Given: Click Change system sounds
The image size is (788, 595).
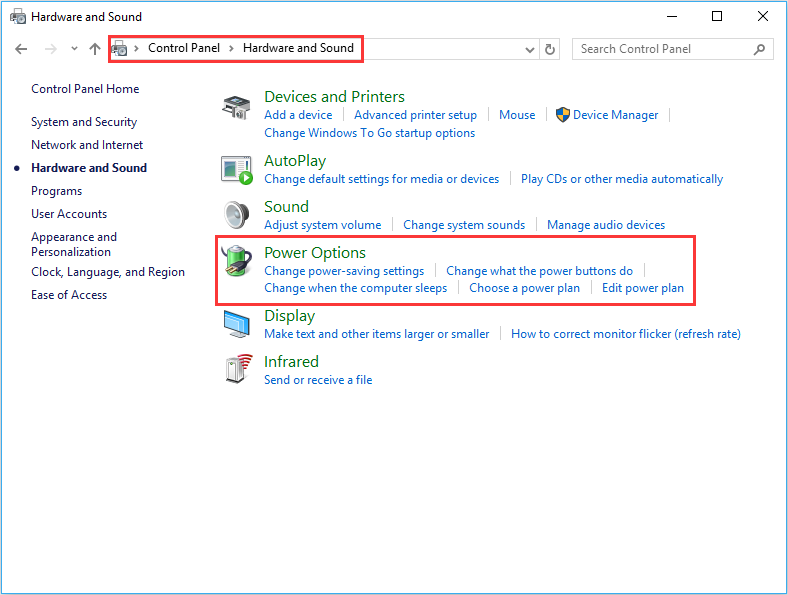Looking at the screenshot, I should pos(464,225).
